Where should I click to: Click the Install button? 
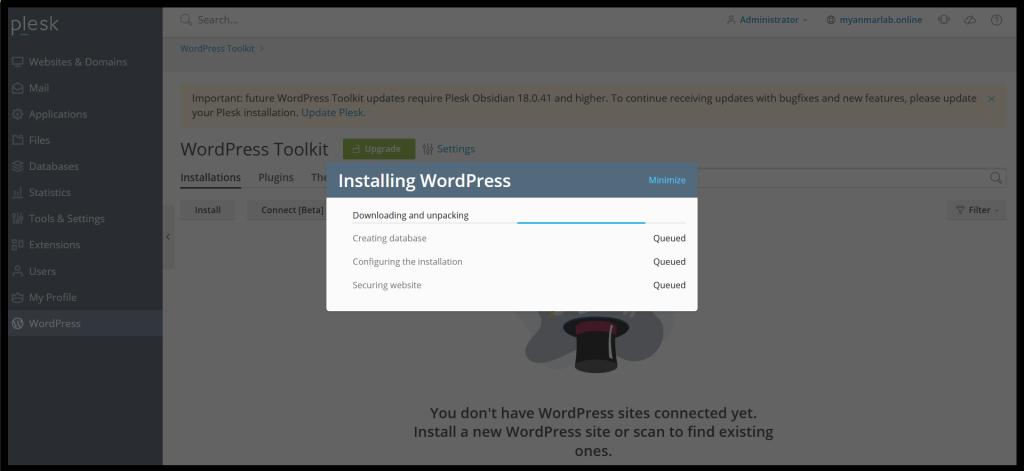[x=208, y=210]
